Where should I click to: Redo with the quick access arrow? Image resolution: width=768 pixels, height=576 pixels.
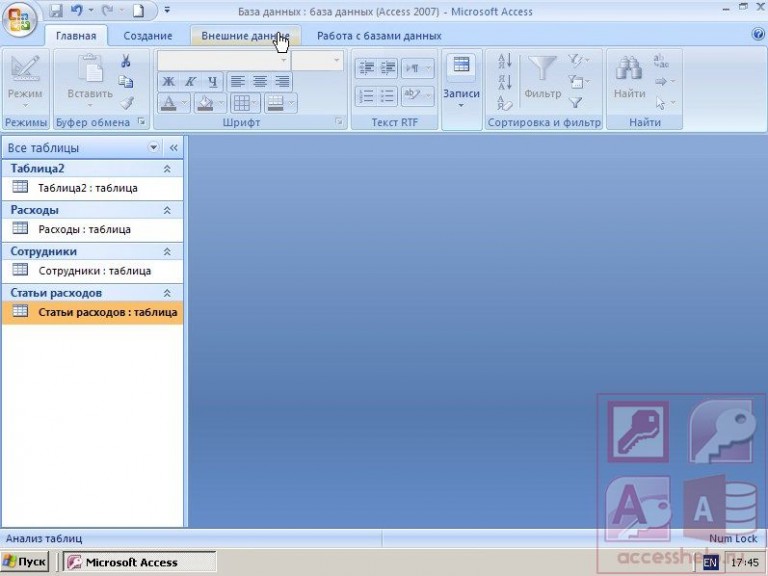[107, 11]
